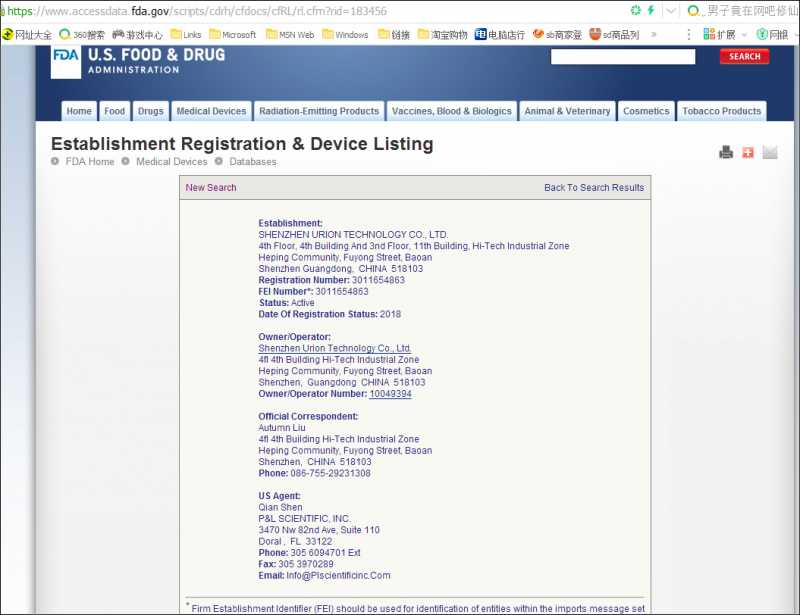Open Vaccines, Blood & Biologics tab
The image size is (800, 615).
point(452,111)
